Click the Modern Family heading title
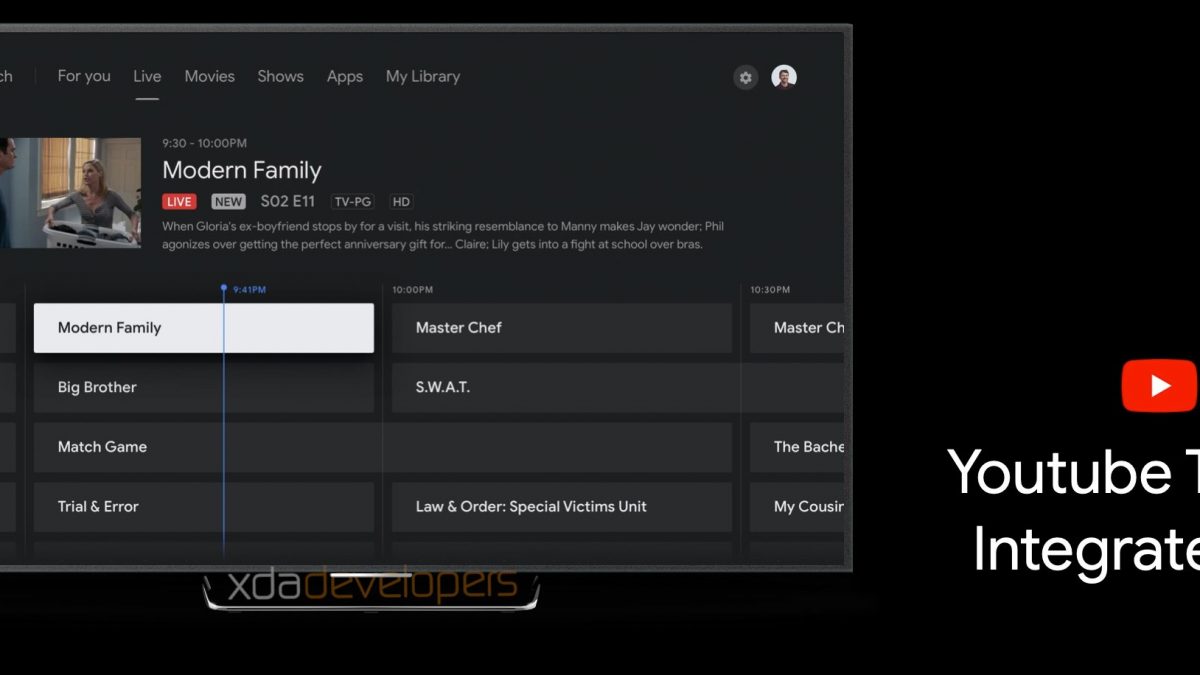This screenshot has width=1200, height=675. pos(242,170)
